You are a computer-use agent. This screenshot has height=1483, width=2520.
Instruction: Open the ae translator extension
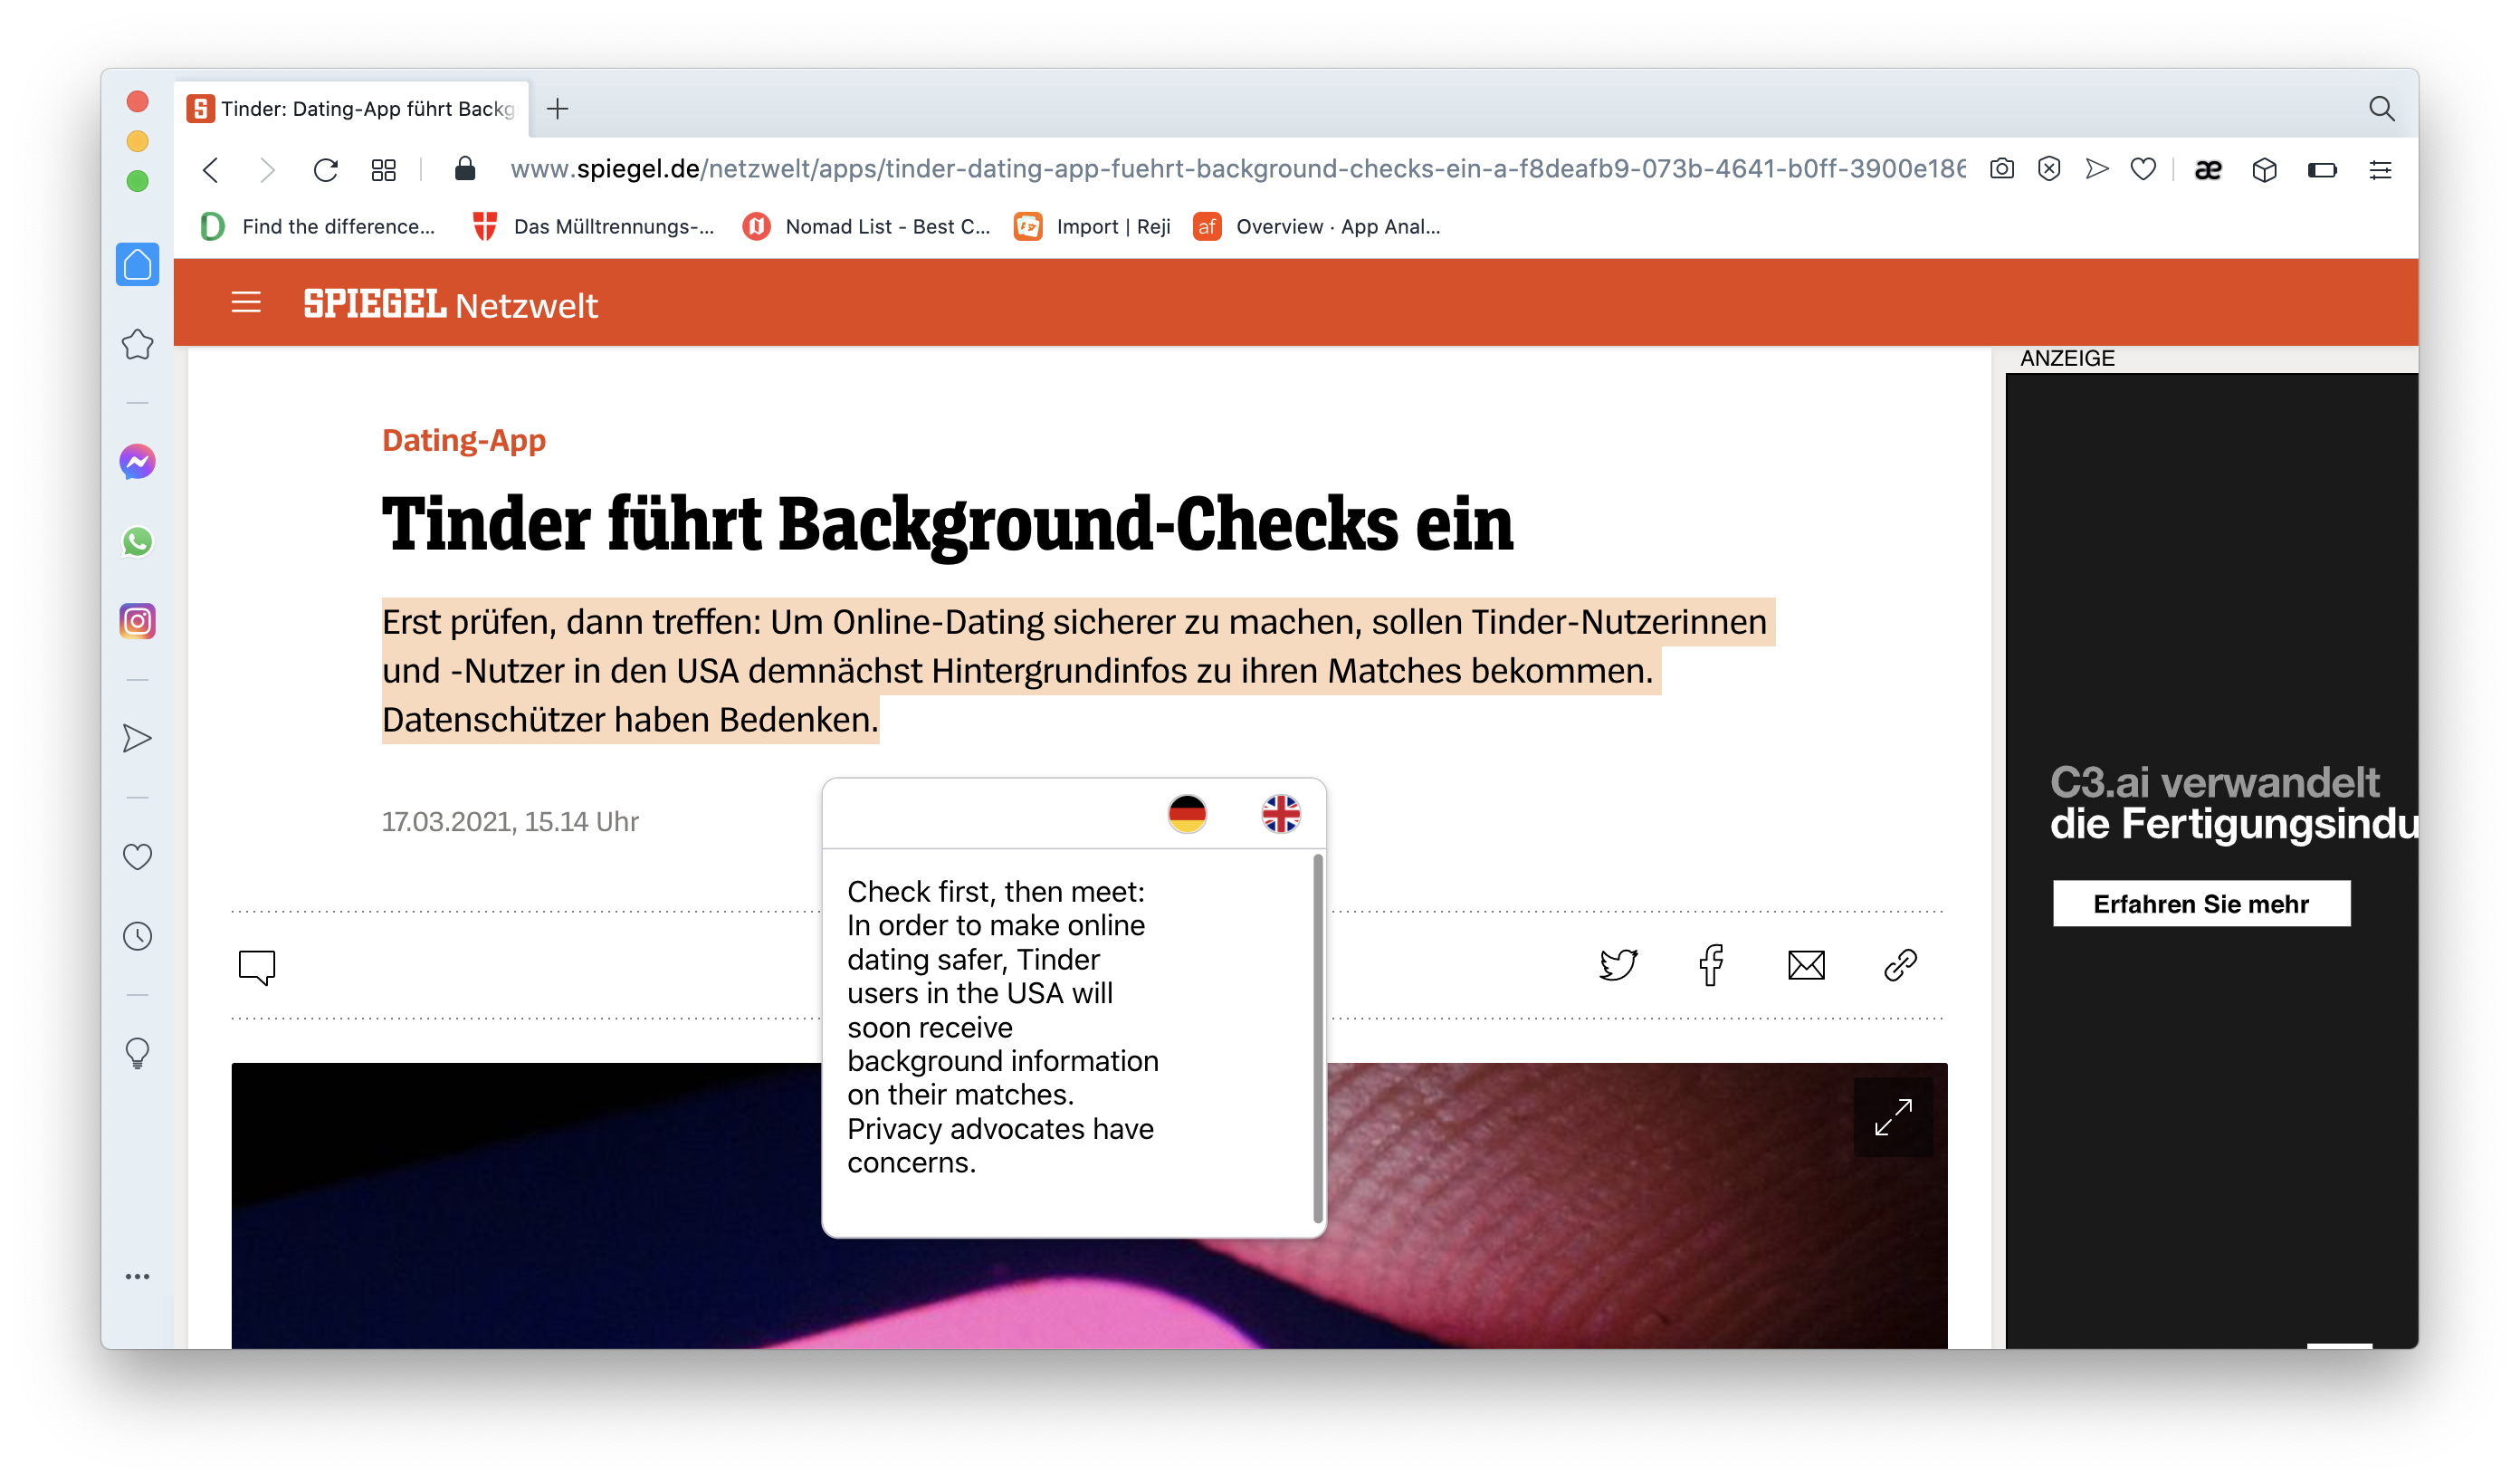point(2208,170)
